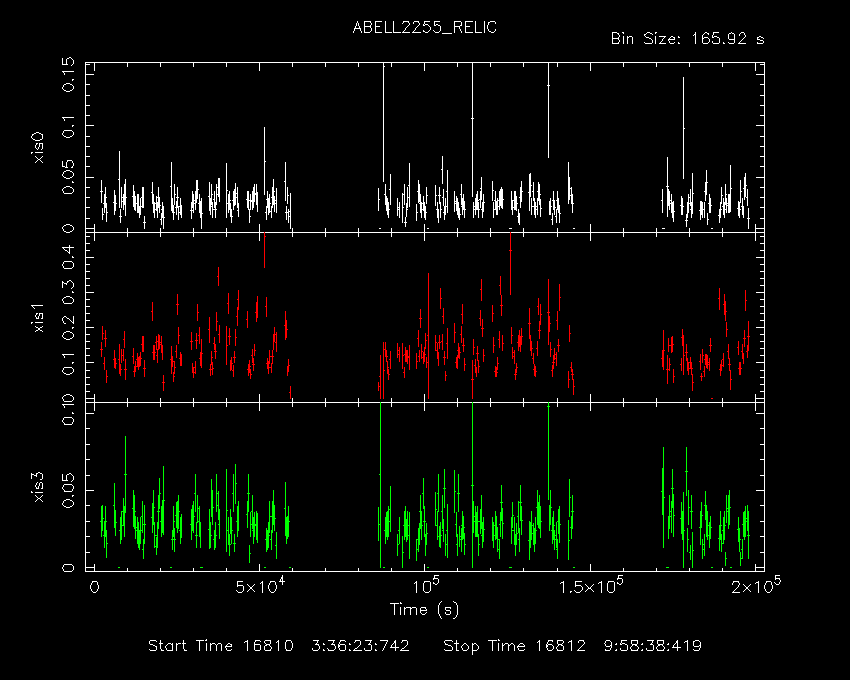850x680 pixels.
Task: Click the 'Time (s)' x-axis title
Action: [x=424, y=610]
